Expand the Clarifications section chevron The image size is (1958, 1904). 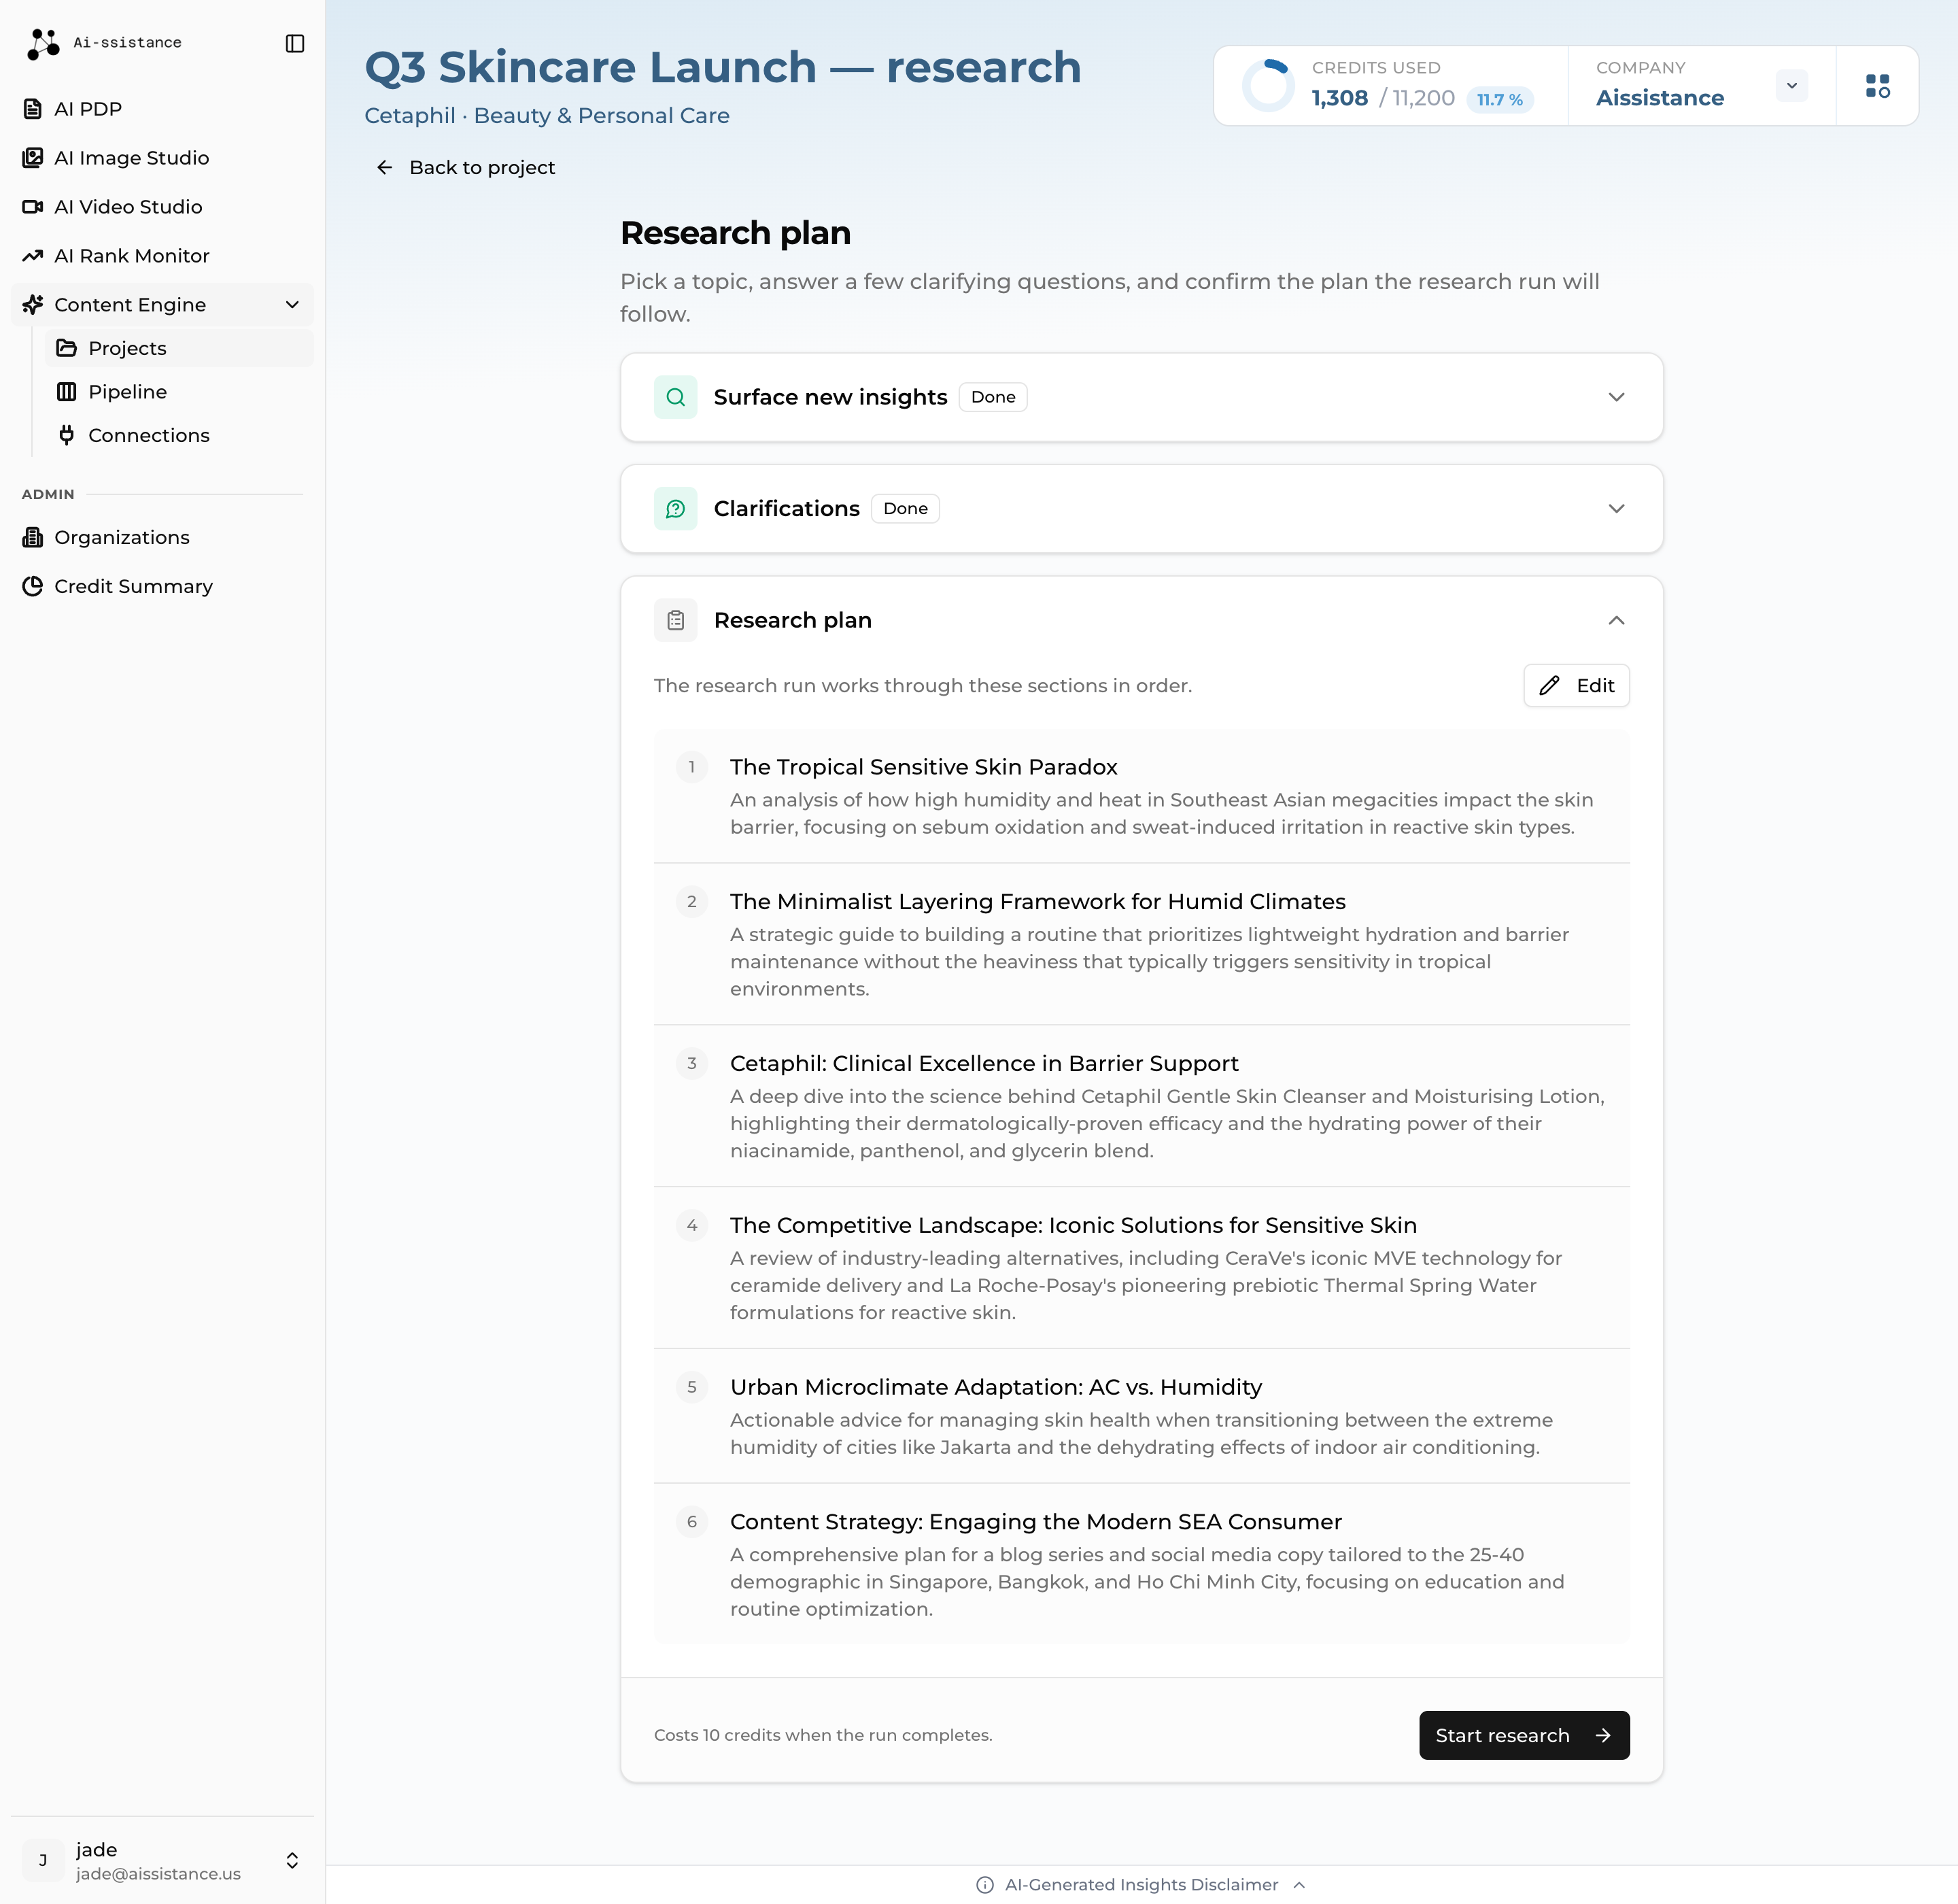point(1616,508)
